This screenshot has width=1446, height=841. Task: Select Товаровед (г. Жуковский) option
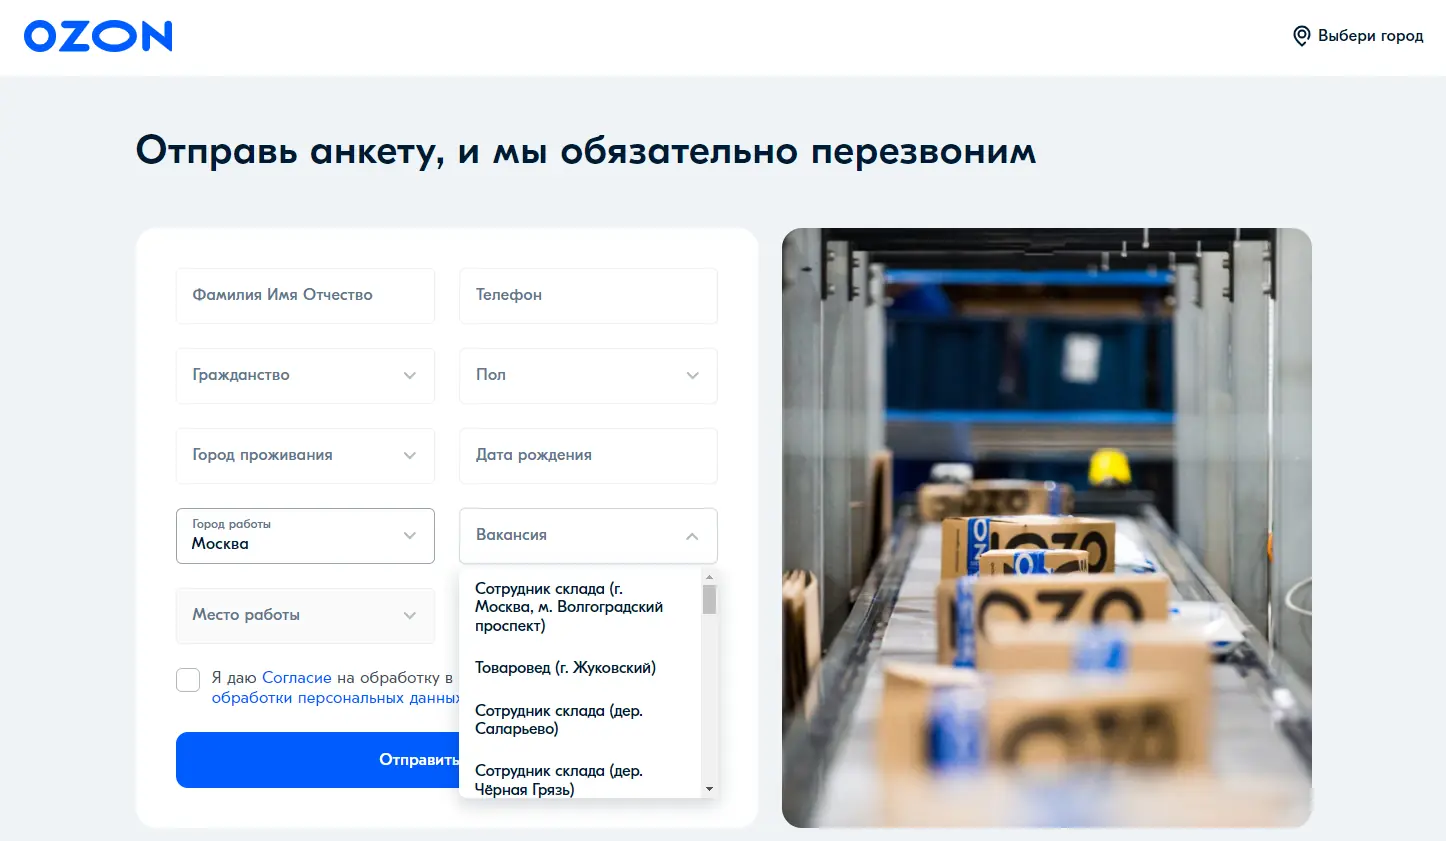[580, 668]
